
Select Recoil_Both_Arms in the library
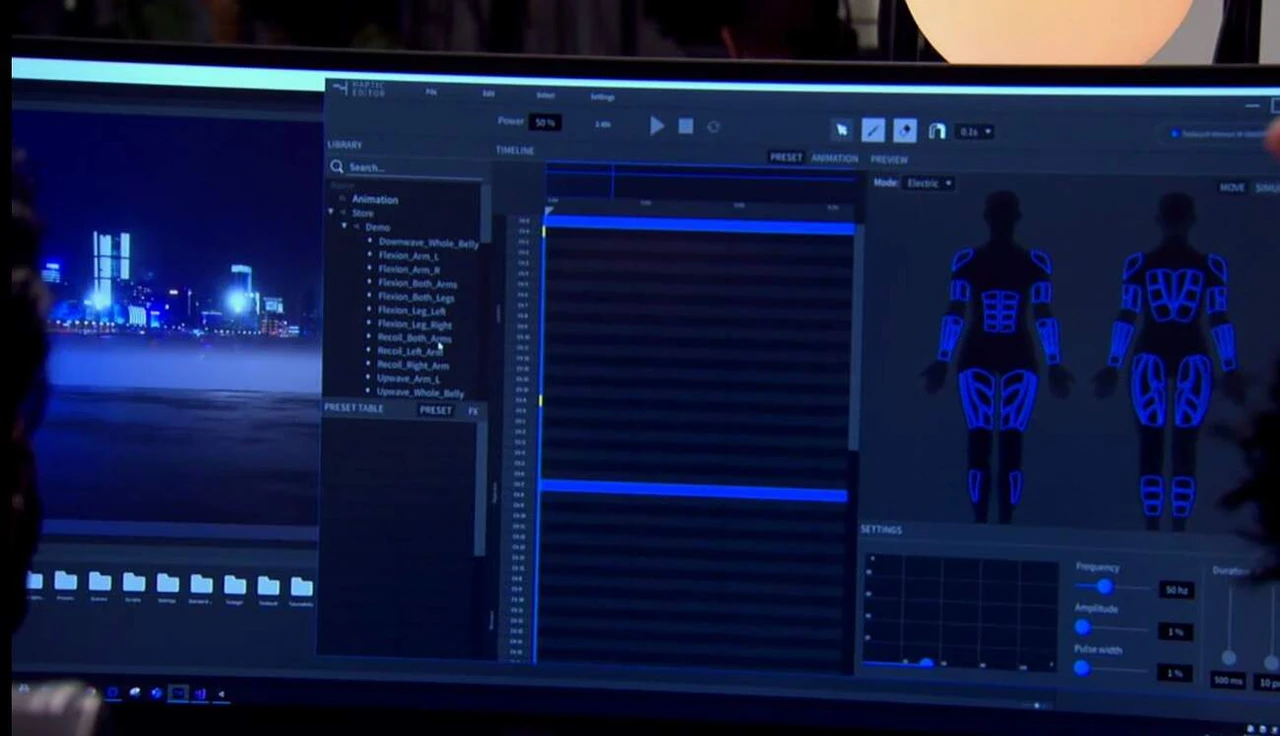tap(414, 338)
